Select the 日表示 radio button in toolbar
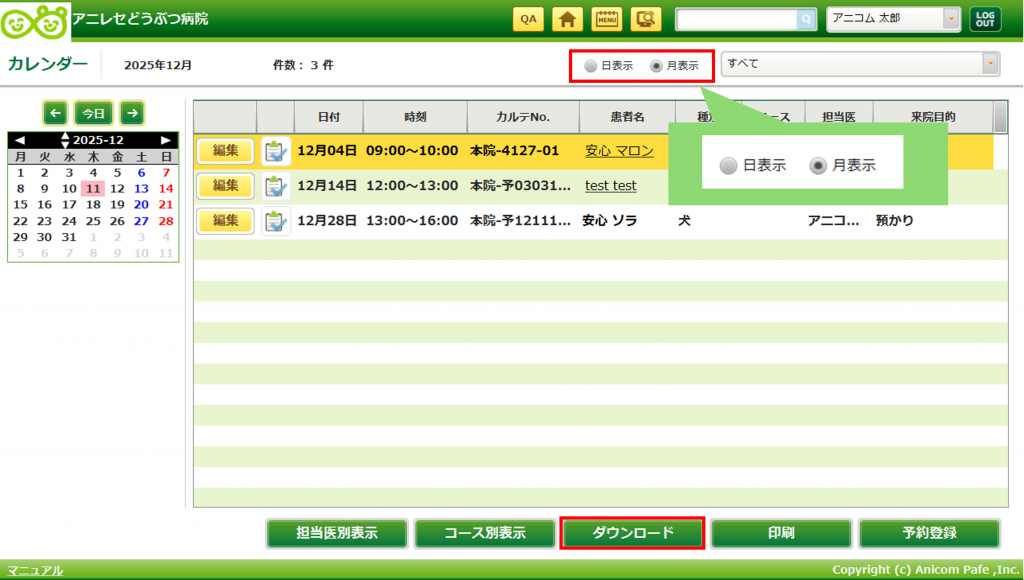 point(591,66)
